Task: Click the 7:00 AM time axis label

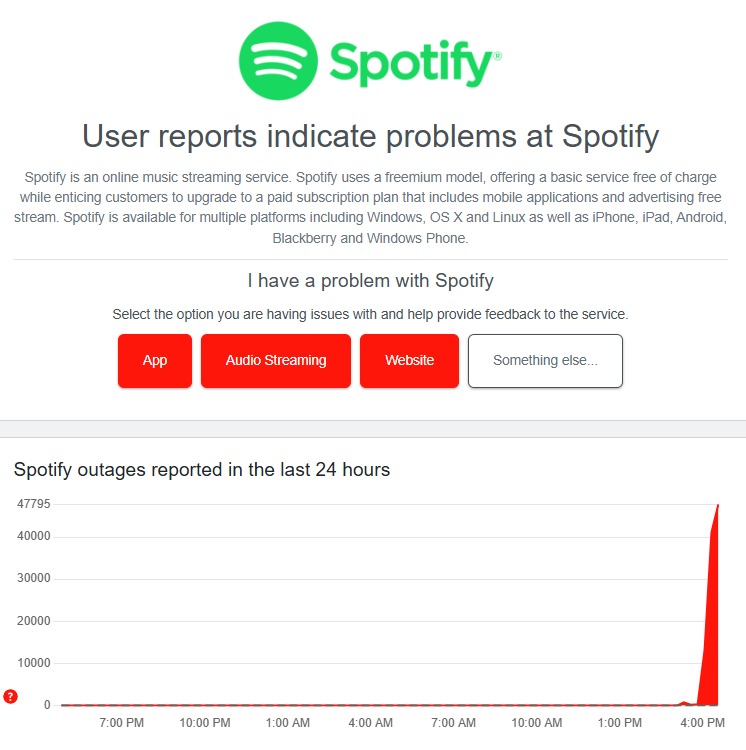Action: point(453,723)
